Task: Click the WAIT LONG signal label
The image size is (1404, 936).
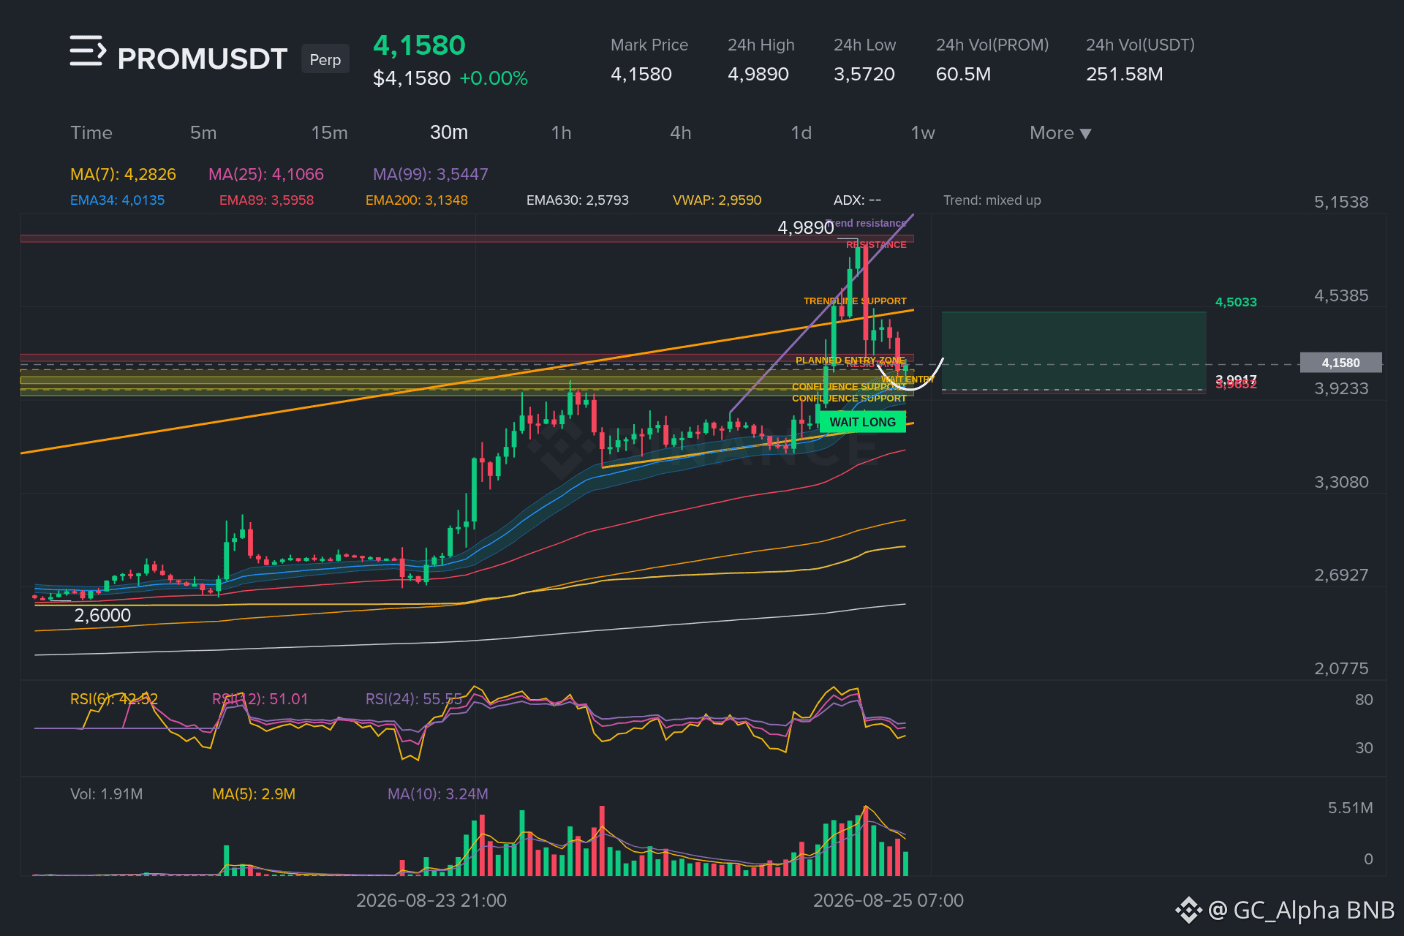Action: [862, 422]
